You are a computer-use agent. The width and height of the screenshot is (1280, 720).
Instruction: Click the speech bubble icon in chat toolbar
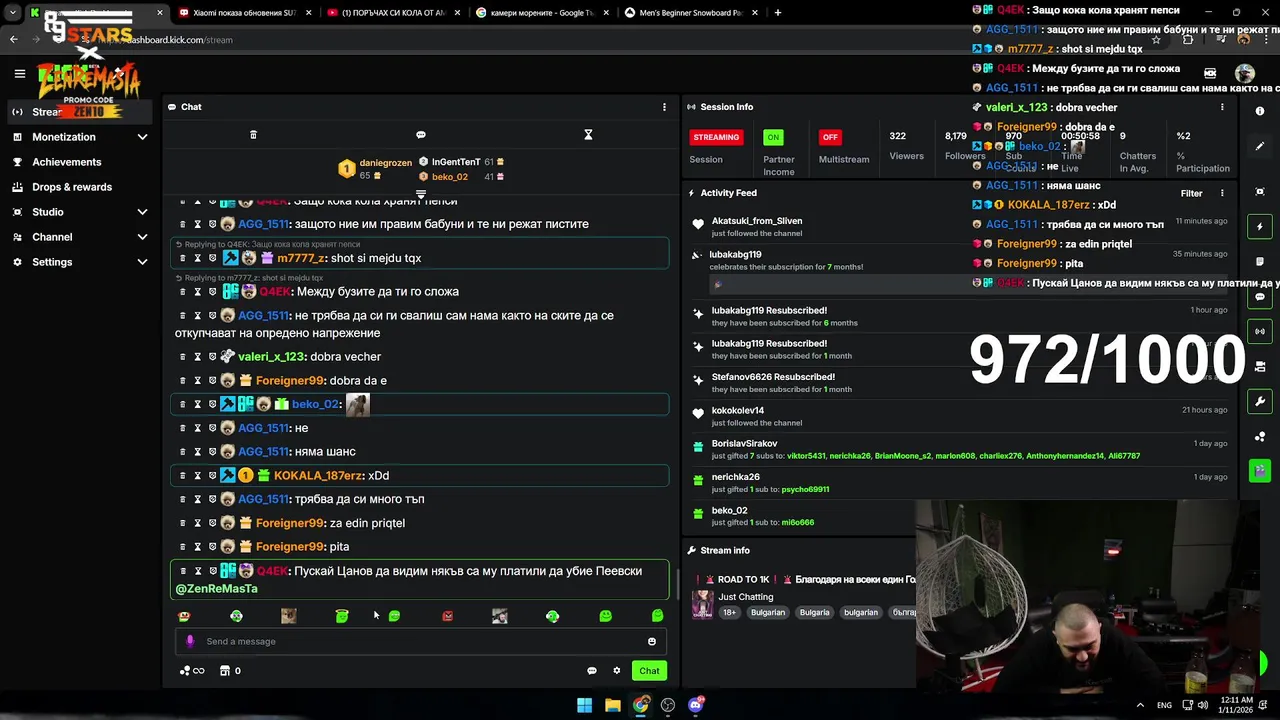421,135
